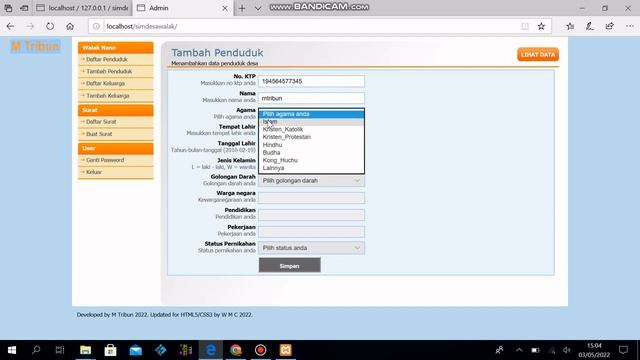Choose 'Pilih agama anda' placeholder option
This screenshot has width=640, height=360.
coord(311,114)
